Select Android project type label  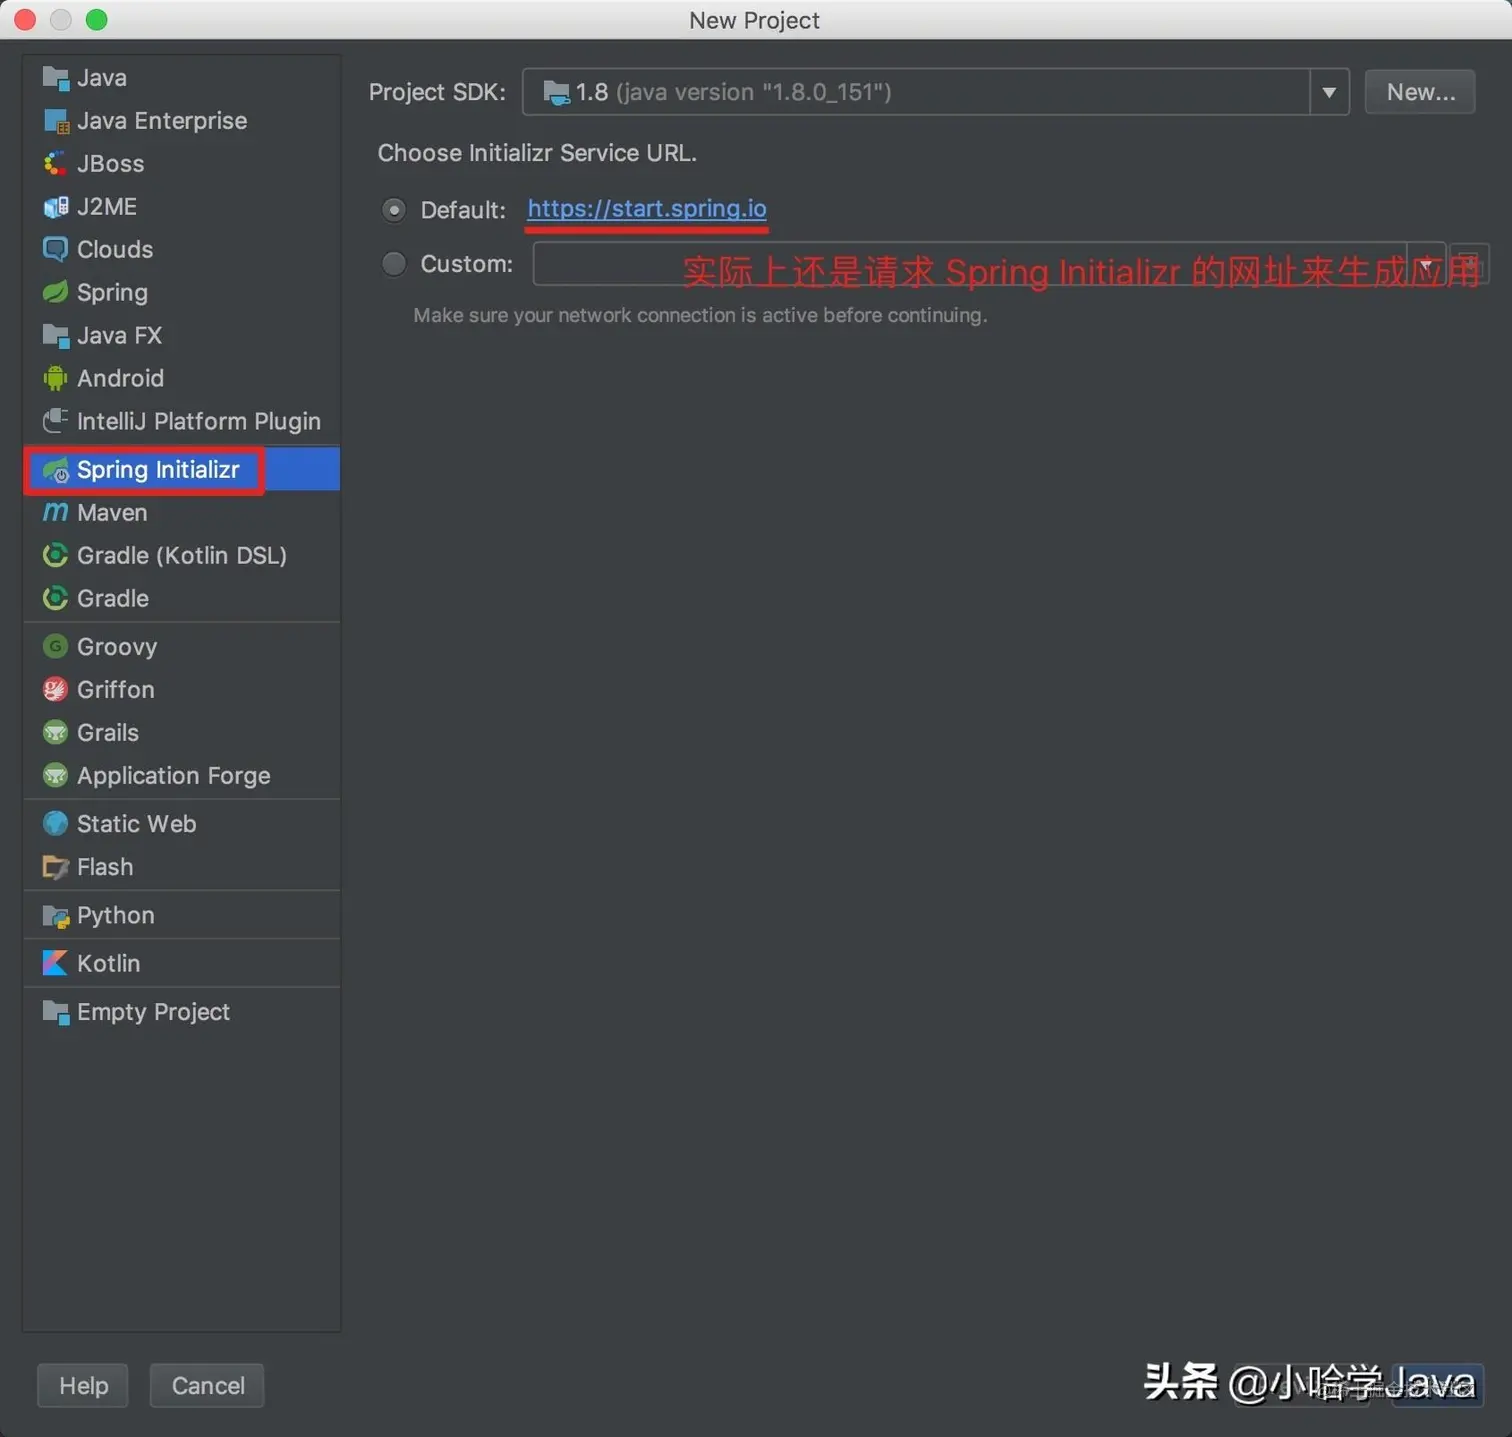[120, 378]
